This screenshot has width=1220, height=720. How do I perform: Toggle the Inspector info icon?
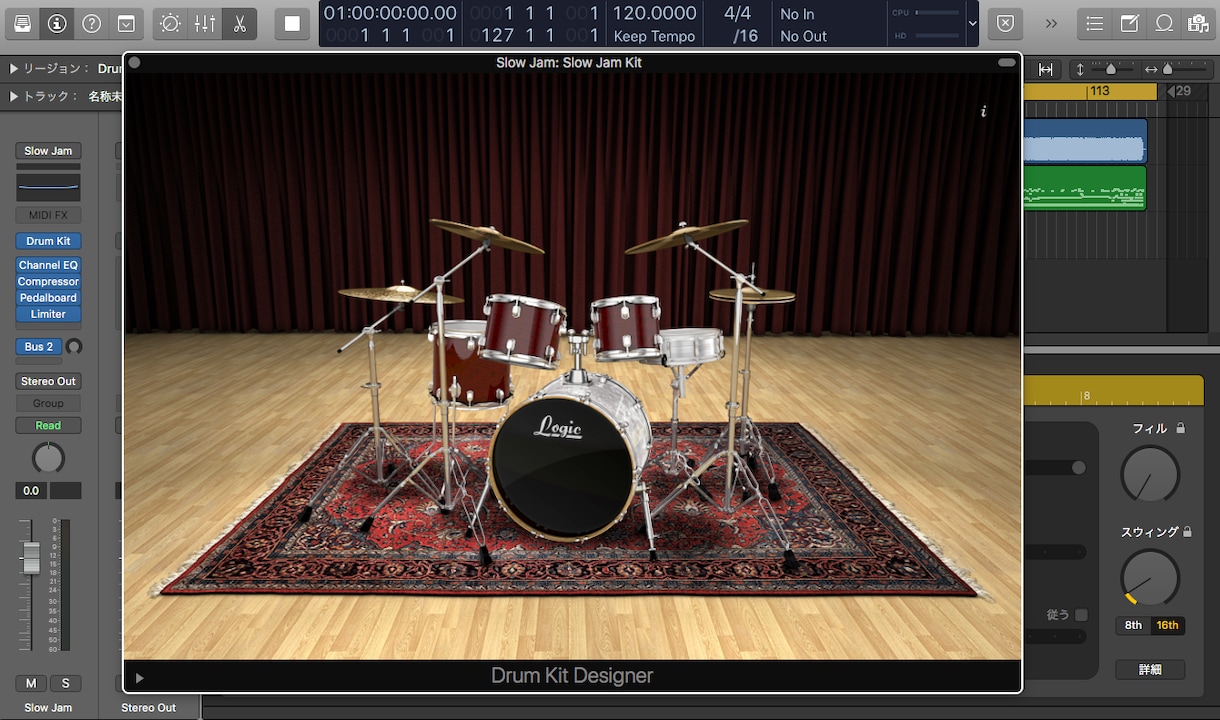[57, 23]
